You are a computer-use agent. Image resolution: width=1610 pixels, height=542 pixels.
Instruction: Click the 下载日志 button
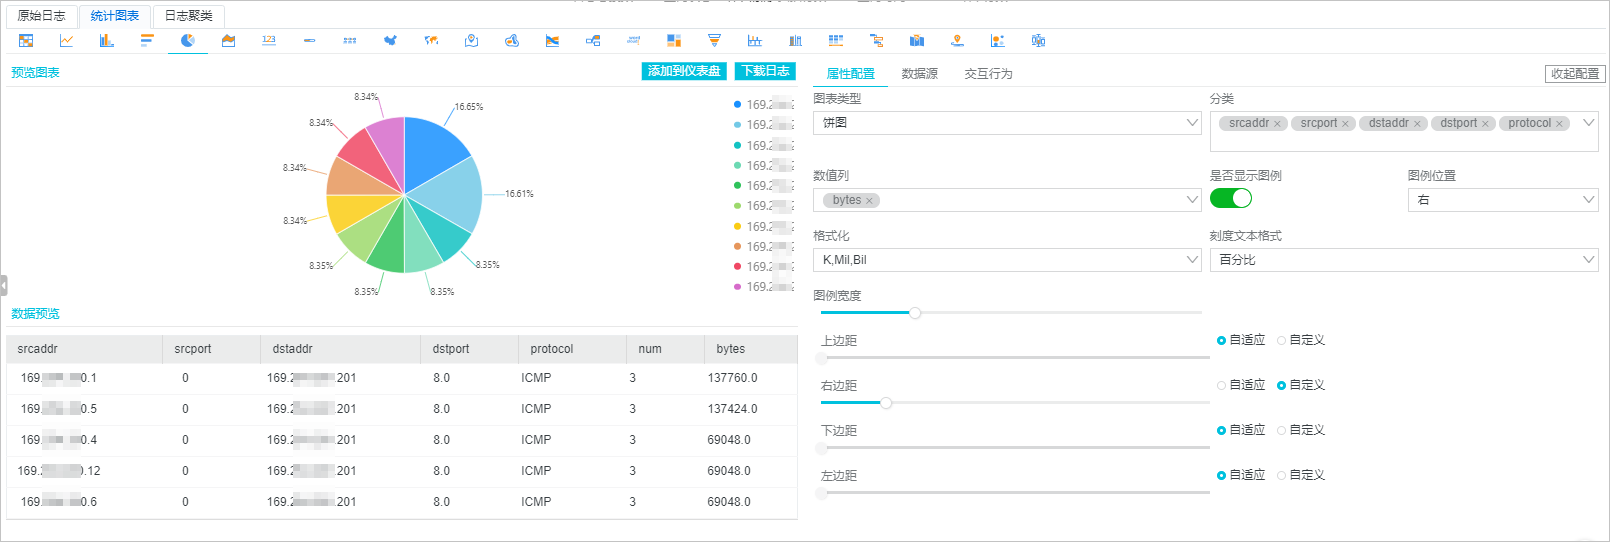pos(766,71)
